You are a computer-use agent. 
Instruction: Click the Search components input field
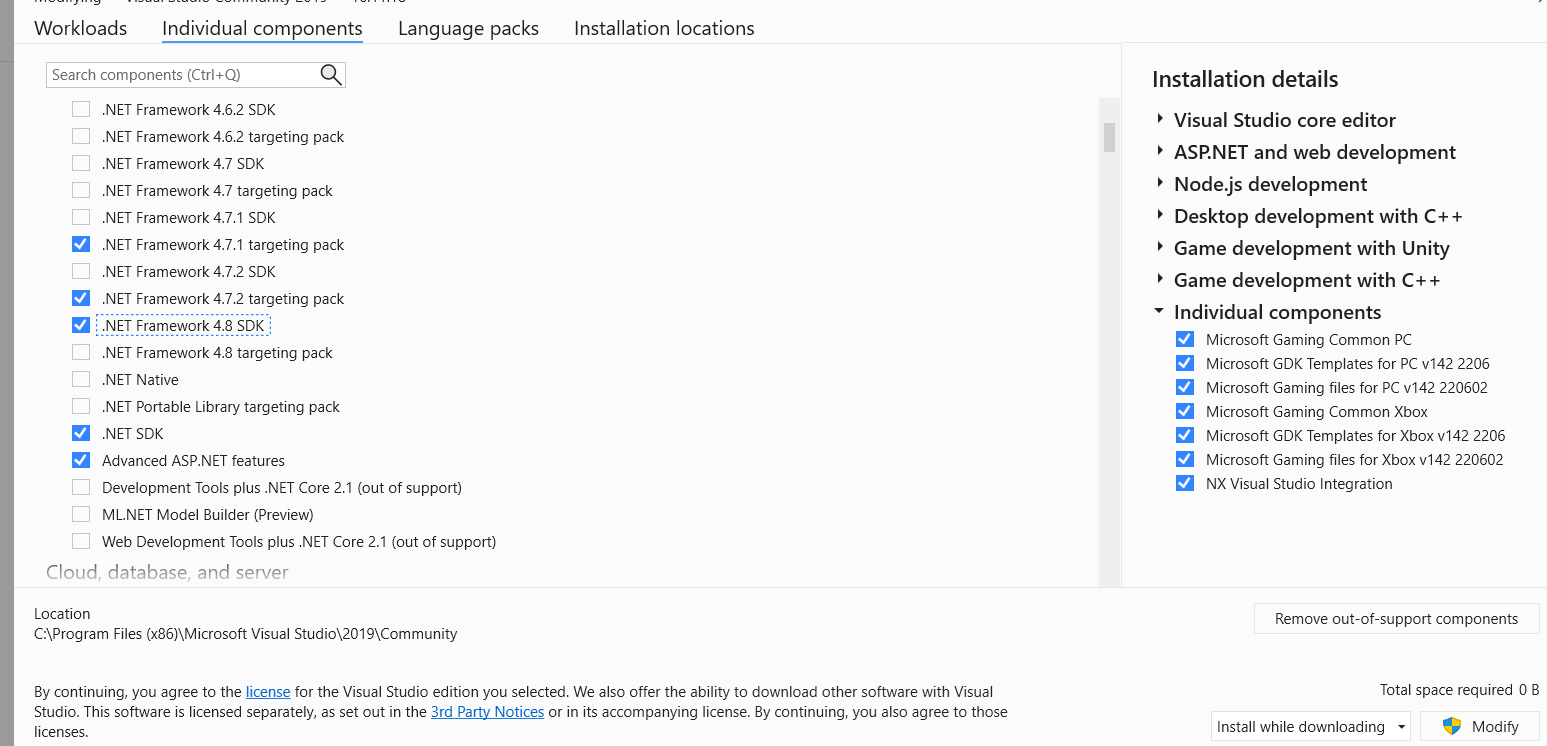point(182,75)
